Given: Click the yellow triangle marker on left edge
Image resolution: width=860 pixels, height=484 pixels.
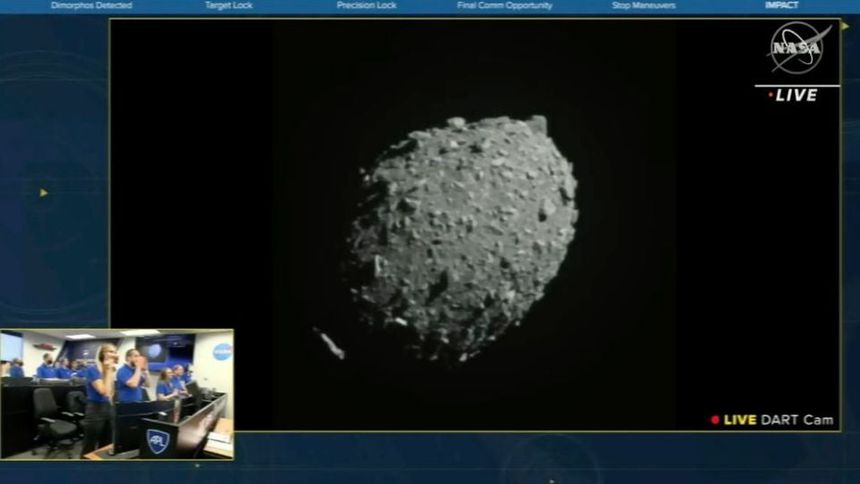Looking at the screenshot, I should (43, 193).
